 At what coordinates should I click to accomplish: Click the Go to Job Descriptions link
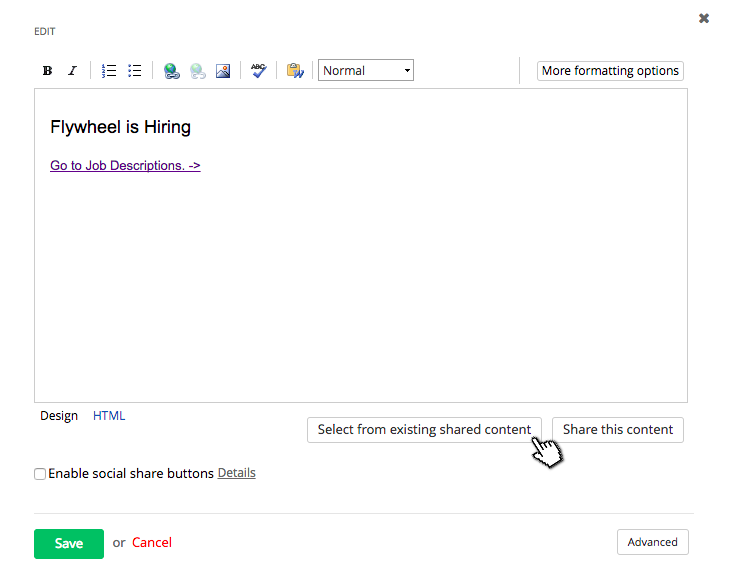[126, 165]
